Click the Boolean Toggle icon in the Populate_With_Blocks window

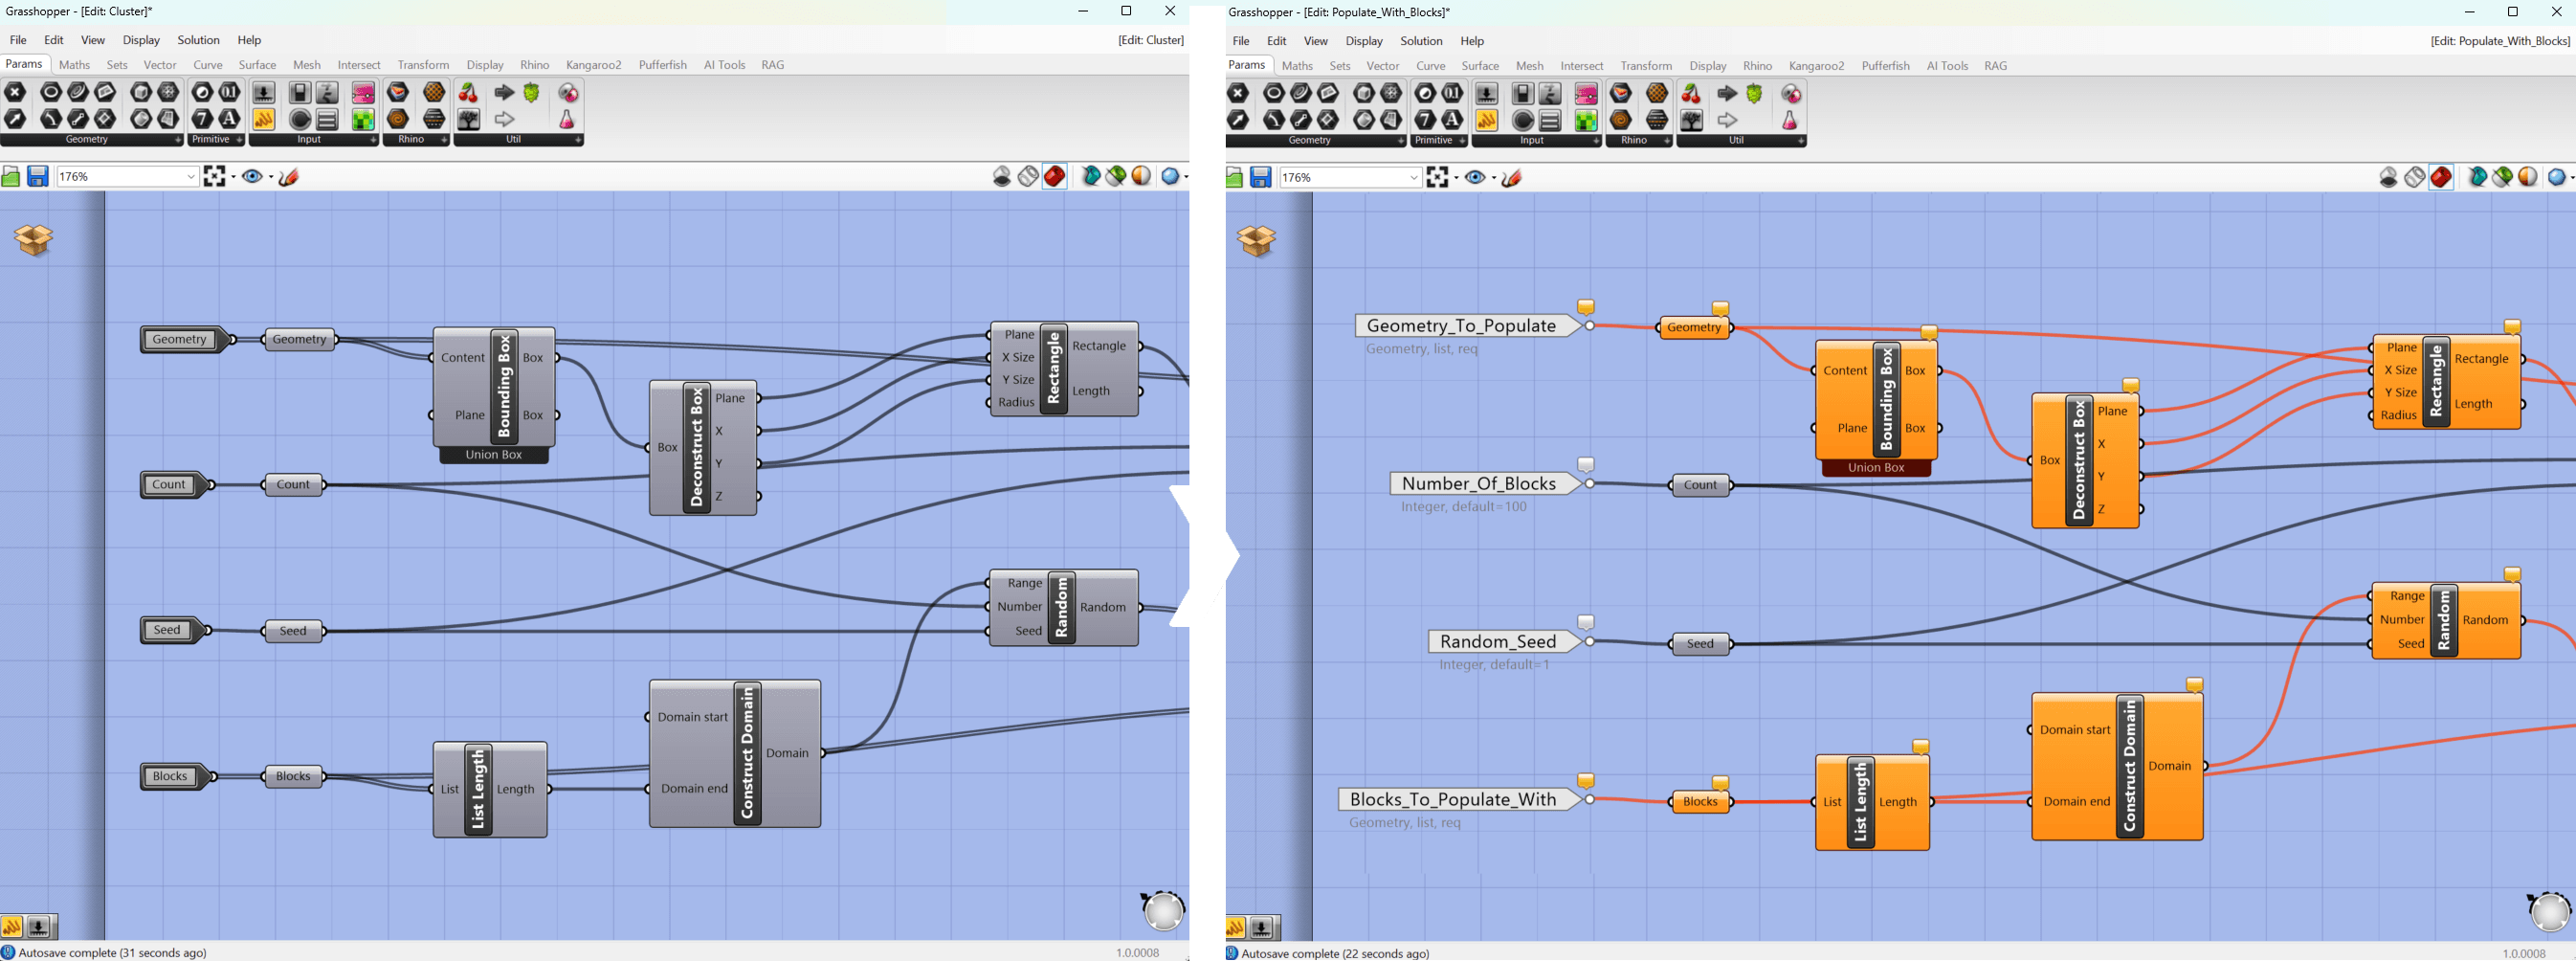point(1522,93)
